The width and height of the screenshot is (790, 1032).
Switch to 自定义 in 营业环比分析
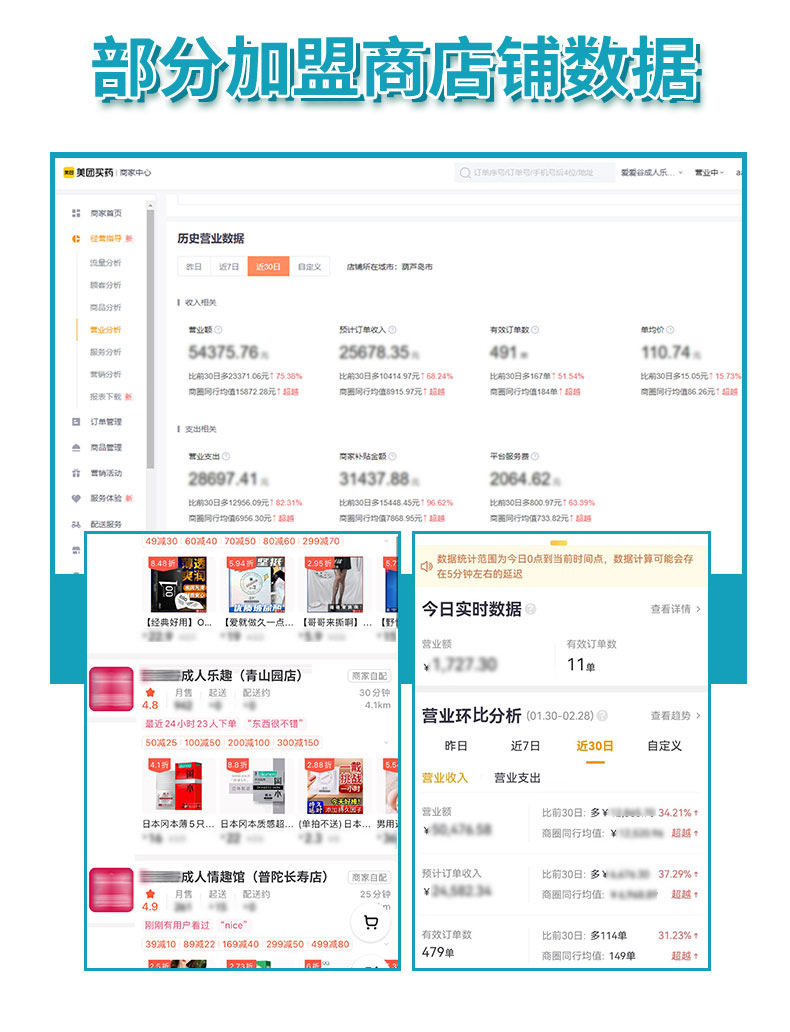click(x=664, y=746)
